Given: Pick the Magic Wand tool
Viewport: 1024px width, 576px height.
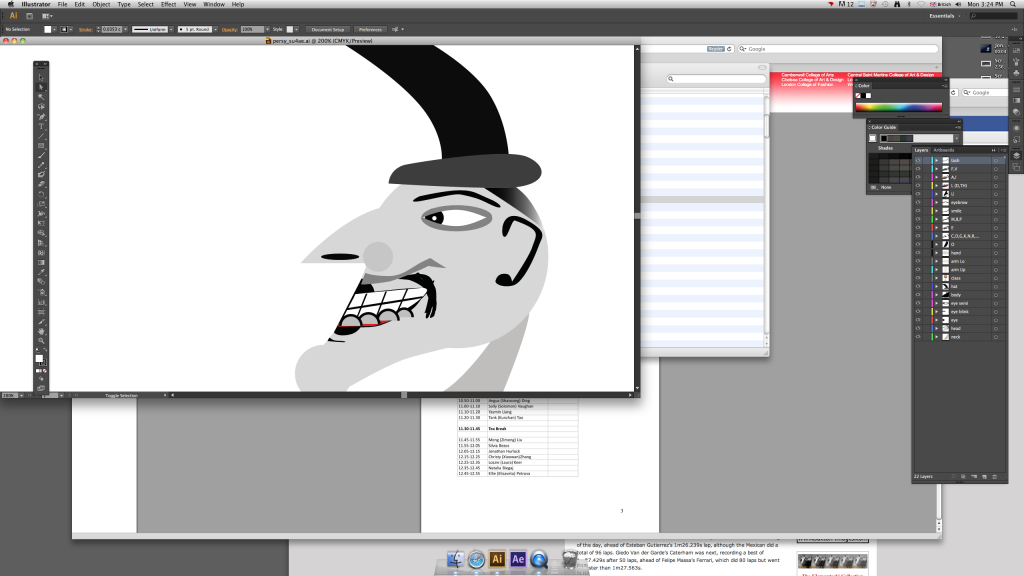Looking at the screenshot, I should click(41, 96).
